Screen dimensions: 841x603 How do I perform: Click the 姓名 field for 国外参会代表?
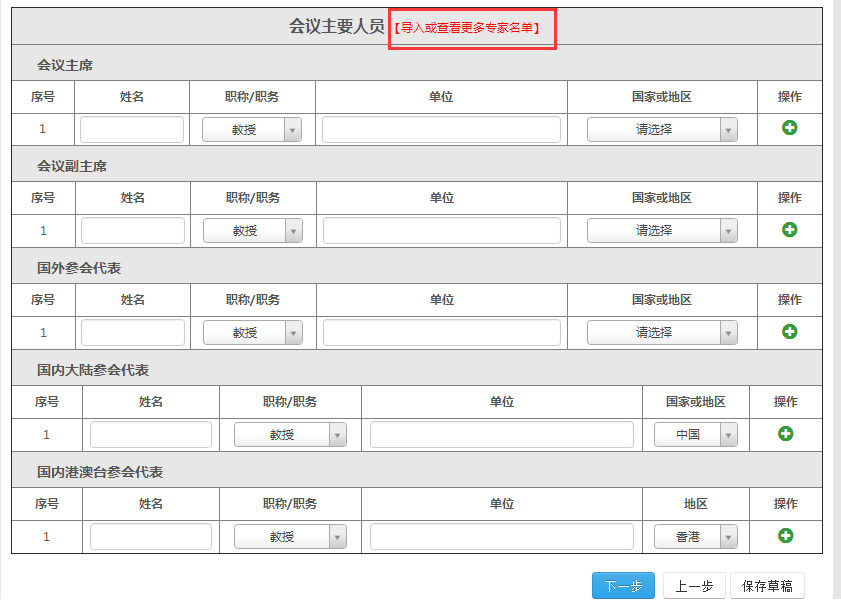click(133, 333)
